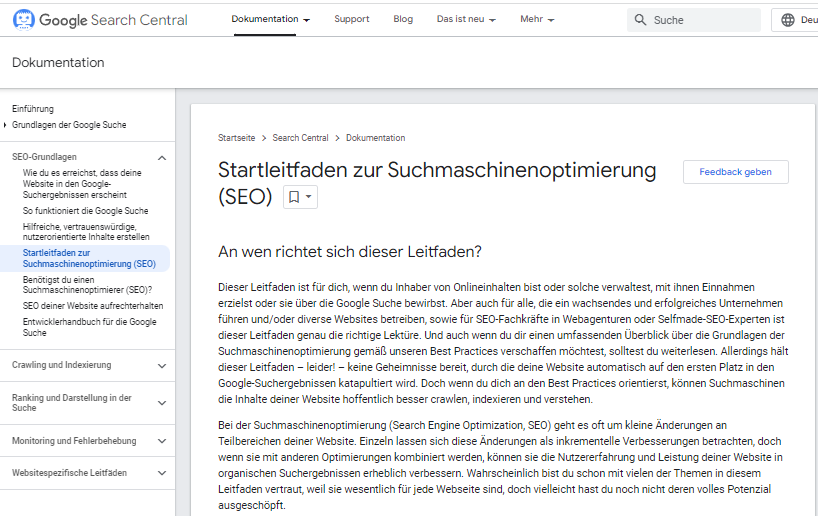Open the Blog tab
Screen dimensions: 818x516
[403, 19]
